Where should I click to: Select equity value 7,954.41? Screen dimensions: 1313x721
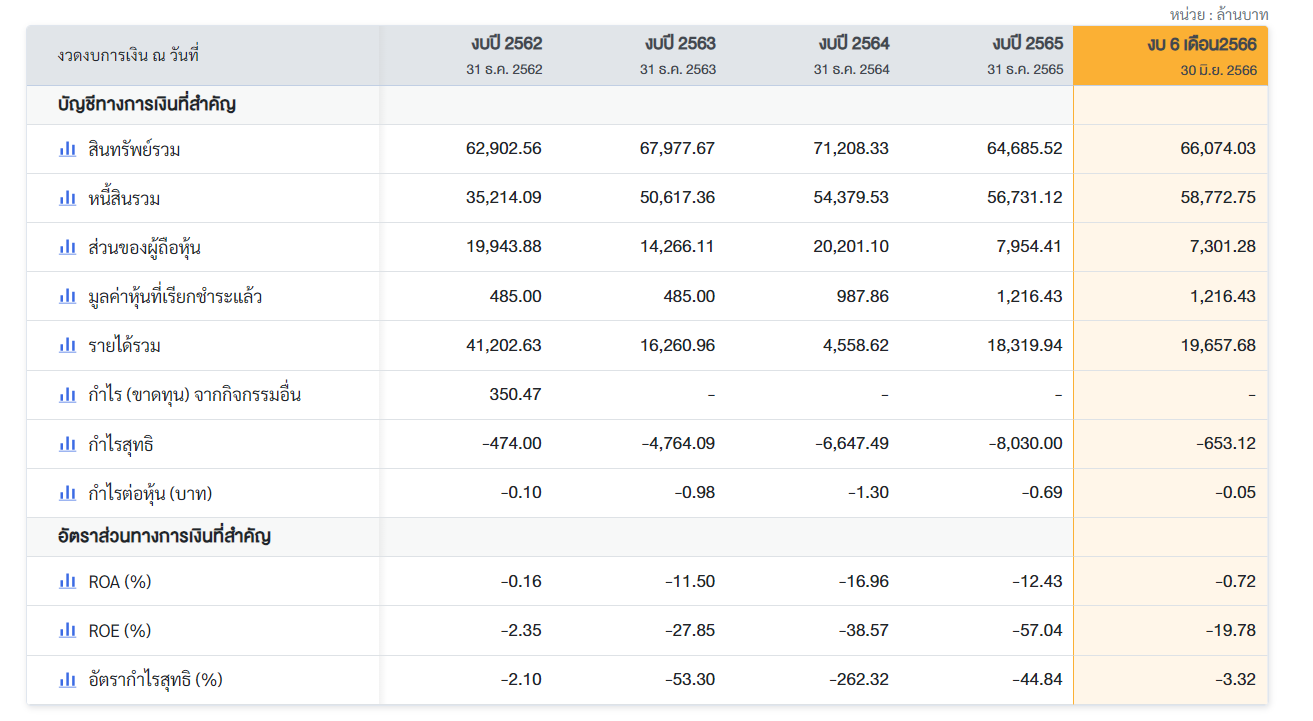1029,247
